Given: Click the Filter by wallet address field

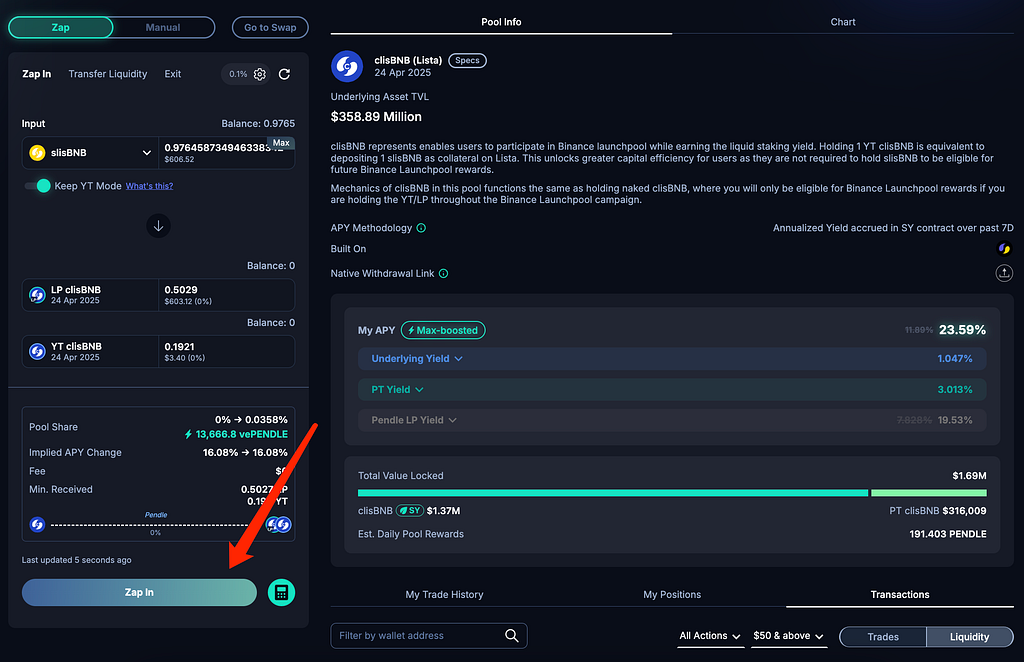Looking at the screenshot, I should click(429, 635).
